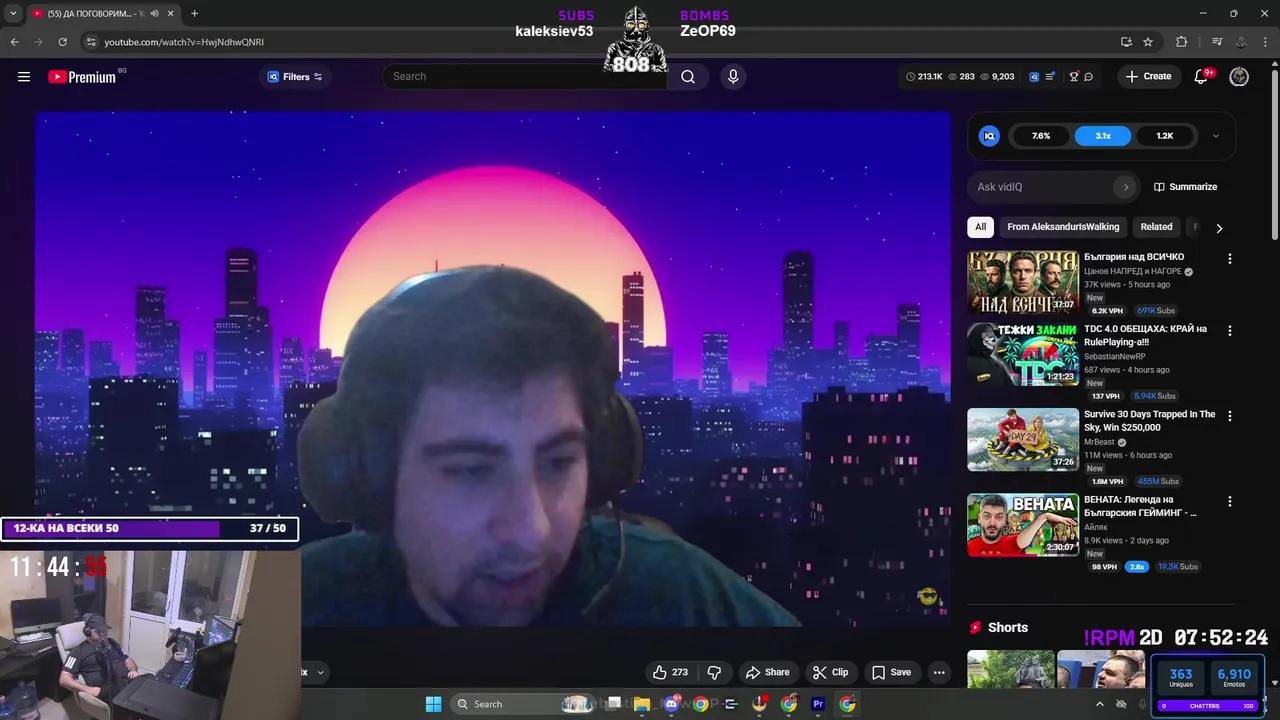Image resolution: width=1280 pixels, height=720 pixels.
Task: Select the 7.6% vidIQ metric pill
Action: (x=1041, y=136)
